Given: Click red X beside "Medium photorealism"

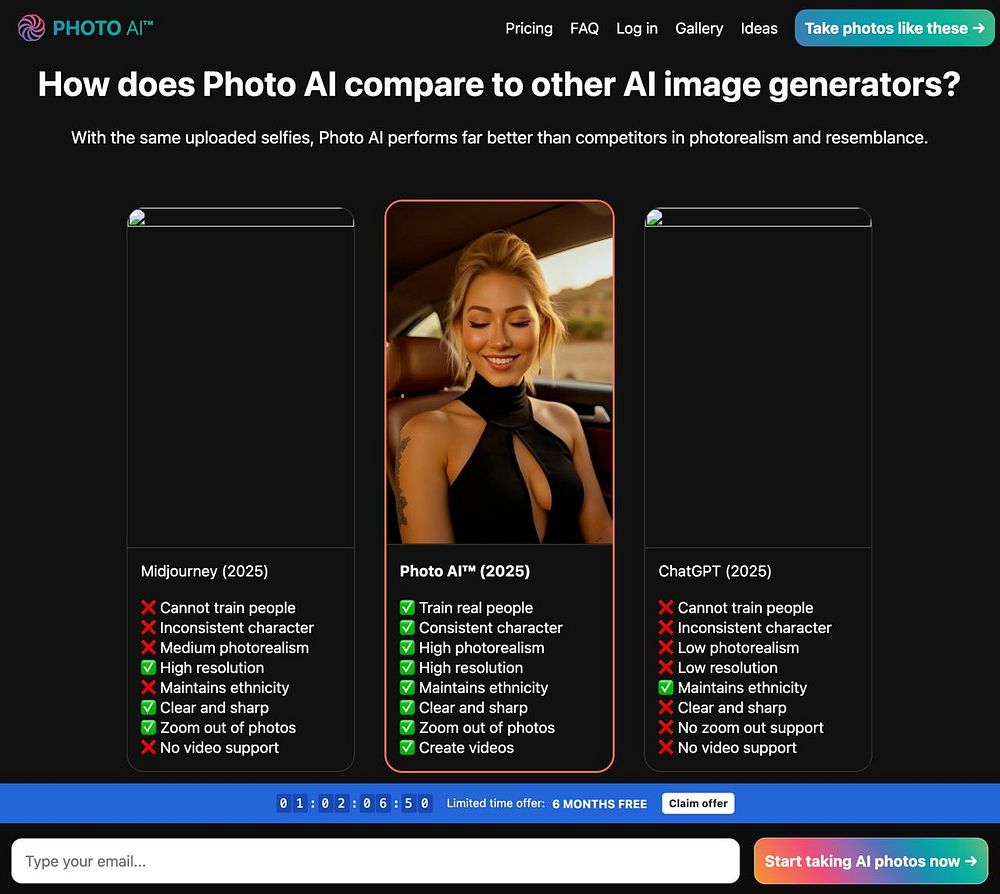Looking at the screenshot, I should point(148,647).
